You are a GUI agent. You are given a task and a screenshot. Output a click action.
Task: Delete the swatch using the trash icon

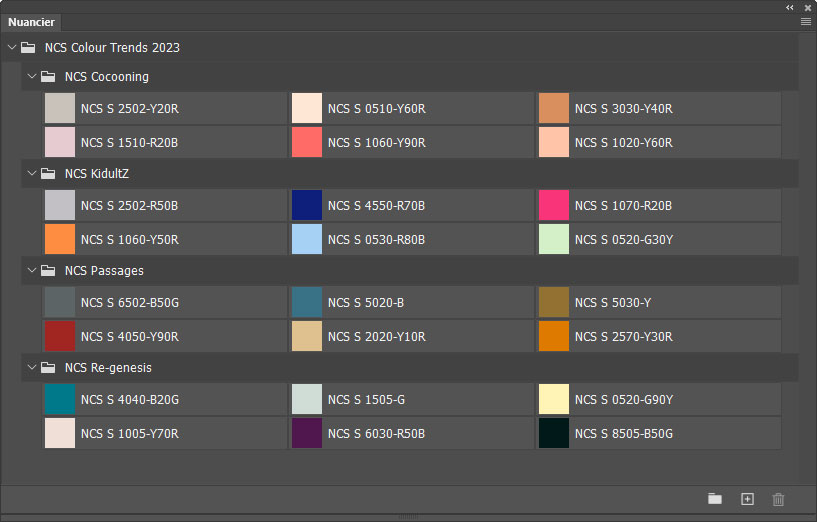tap(778, 499)
